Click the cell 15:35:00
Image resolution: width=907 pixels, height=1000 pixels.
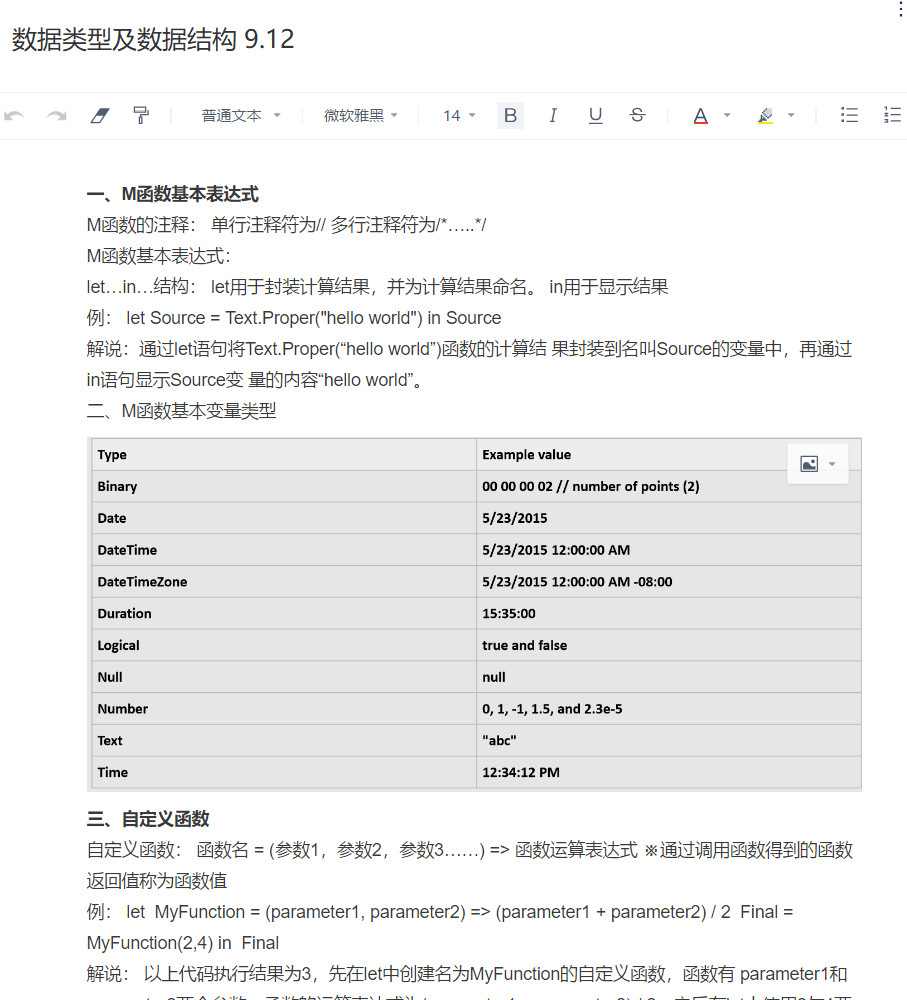point(668,614)
